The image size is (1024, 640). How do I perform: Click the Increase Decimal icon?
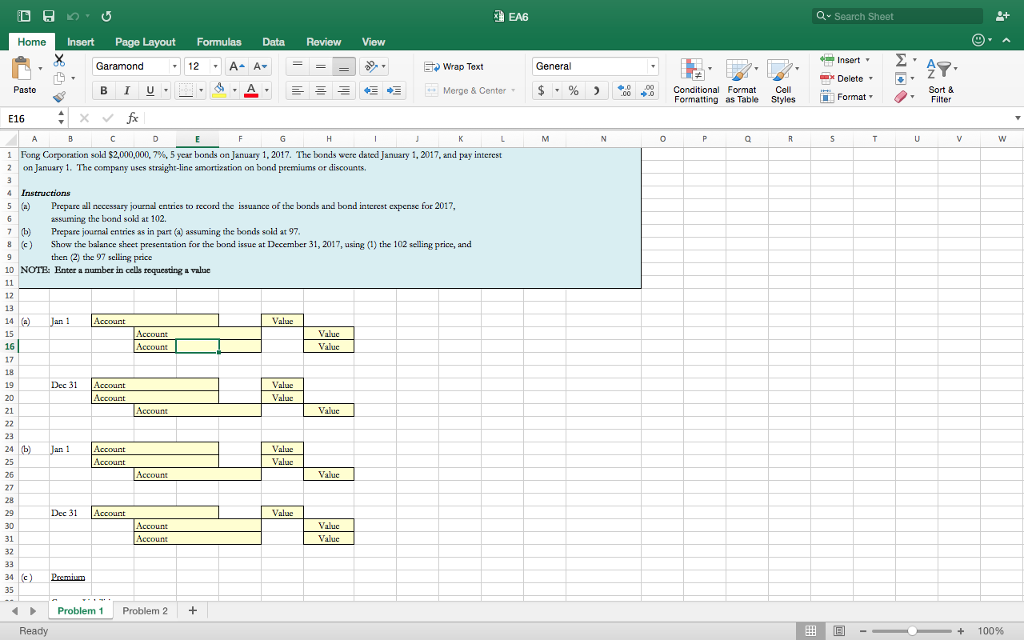625,93
